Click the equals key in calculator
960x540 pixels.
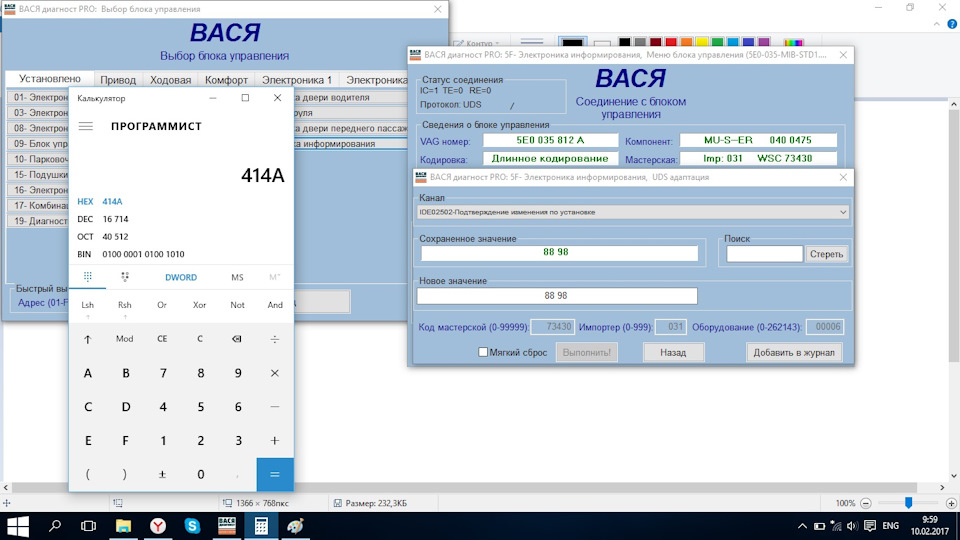click(275, 474)
